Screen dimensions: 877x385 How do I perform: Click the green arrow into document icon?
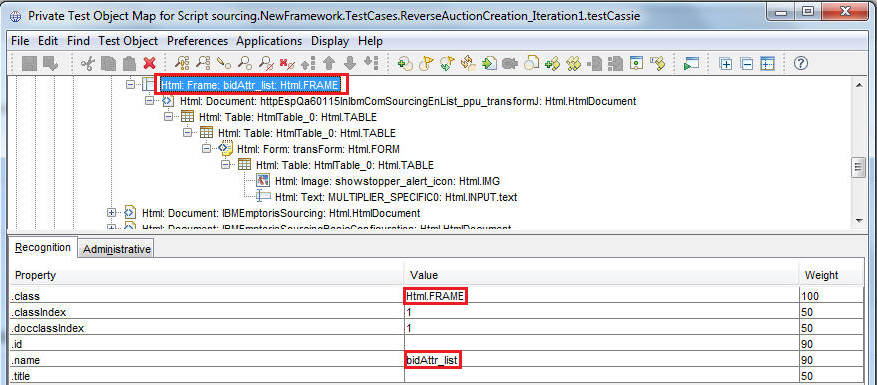coord(489,63)
